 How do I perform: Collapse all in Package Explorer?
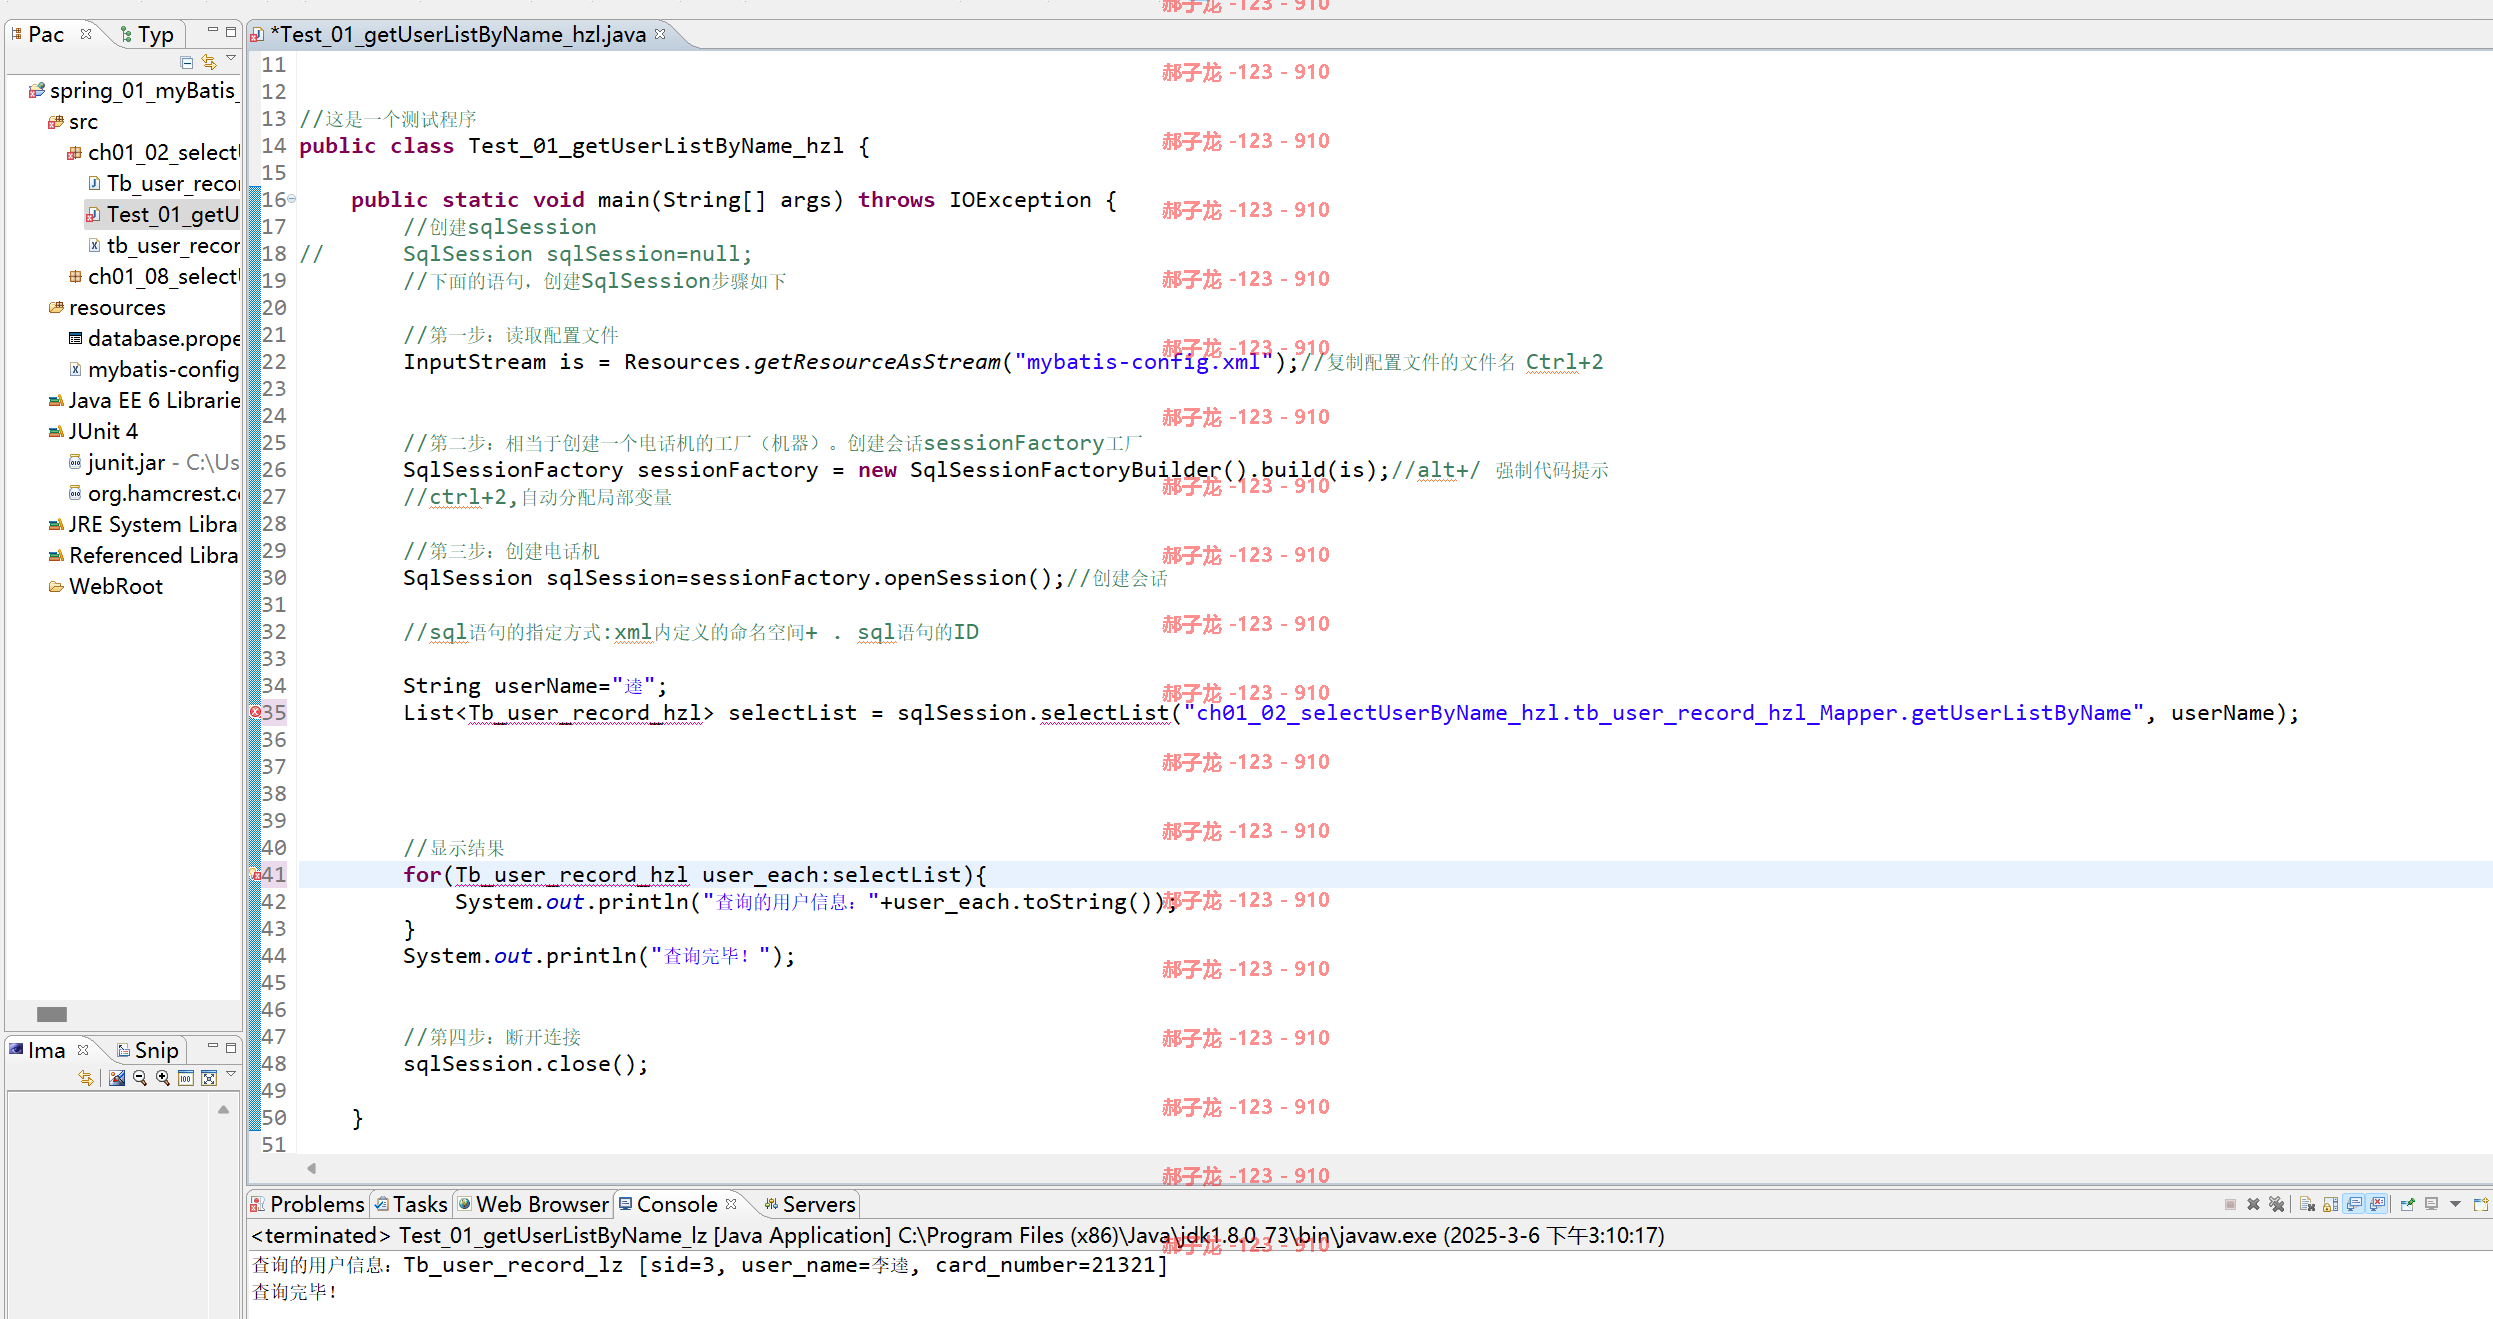187,62
